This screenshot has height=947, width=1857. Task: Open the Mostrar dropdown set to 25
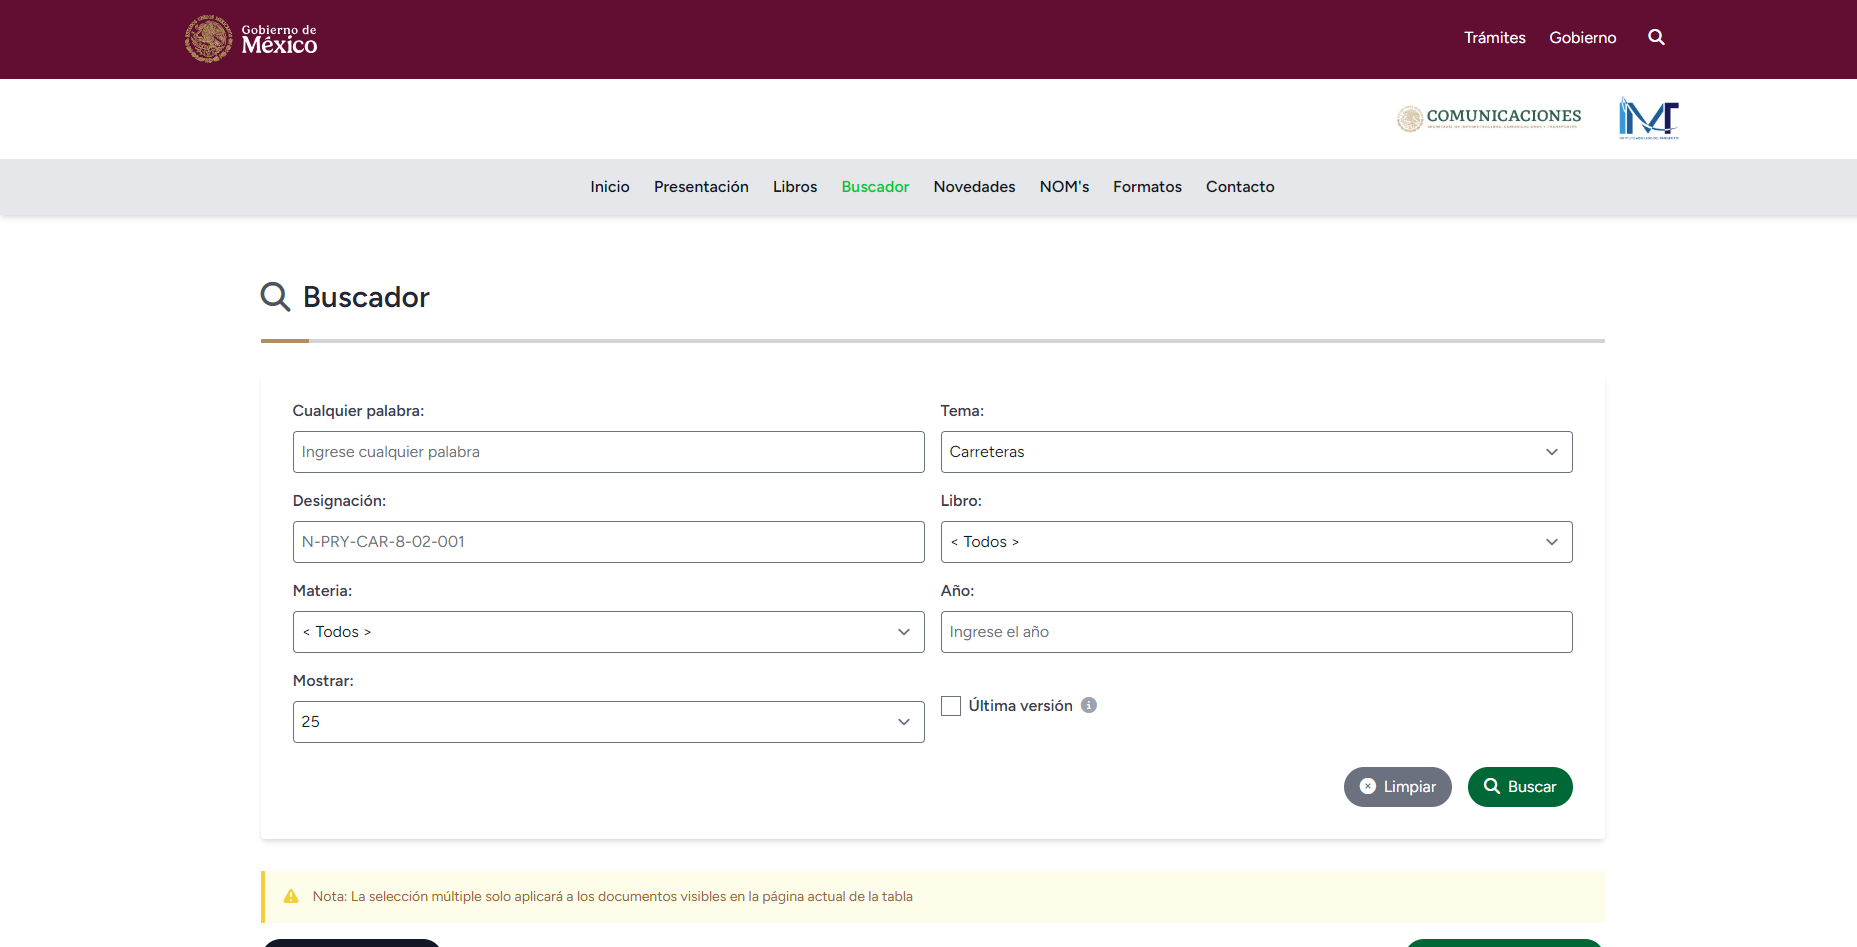pos(608,722)
